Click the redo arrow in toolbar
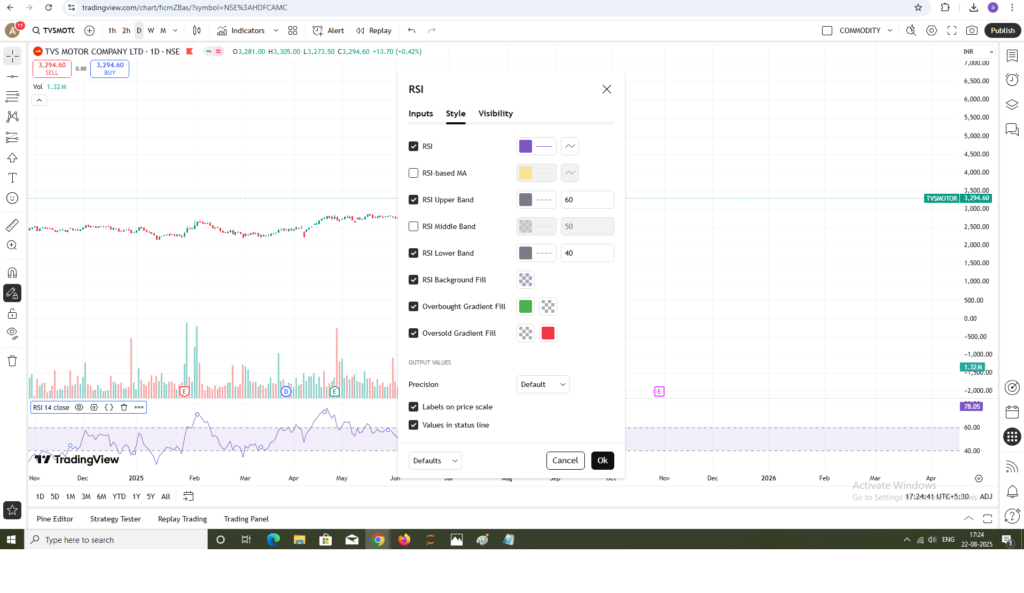Image resolution: width=1024 pixels, height=593 pixels. pos(432,31)
